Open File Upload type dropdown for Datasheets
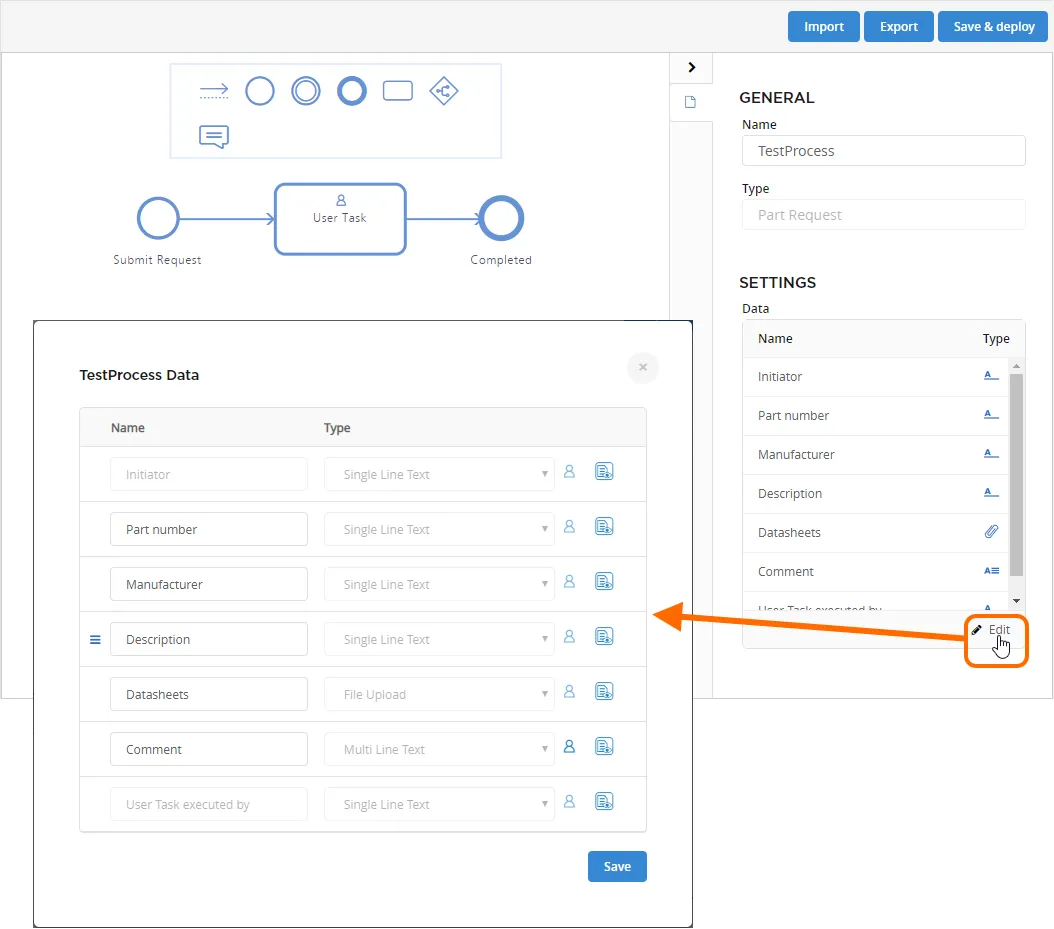Viewport: 1054px width, 929px height. pyautogui.click(x=439, y=694)
